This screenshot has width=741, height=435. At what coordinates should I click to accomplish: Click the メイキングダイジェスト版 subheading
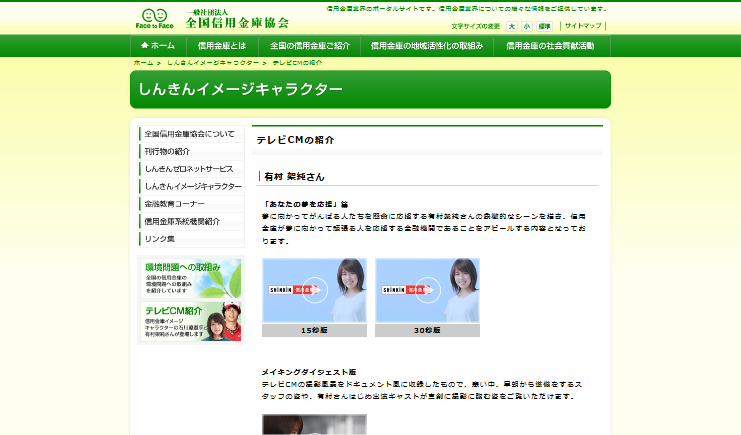(309, 372)
